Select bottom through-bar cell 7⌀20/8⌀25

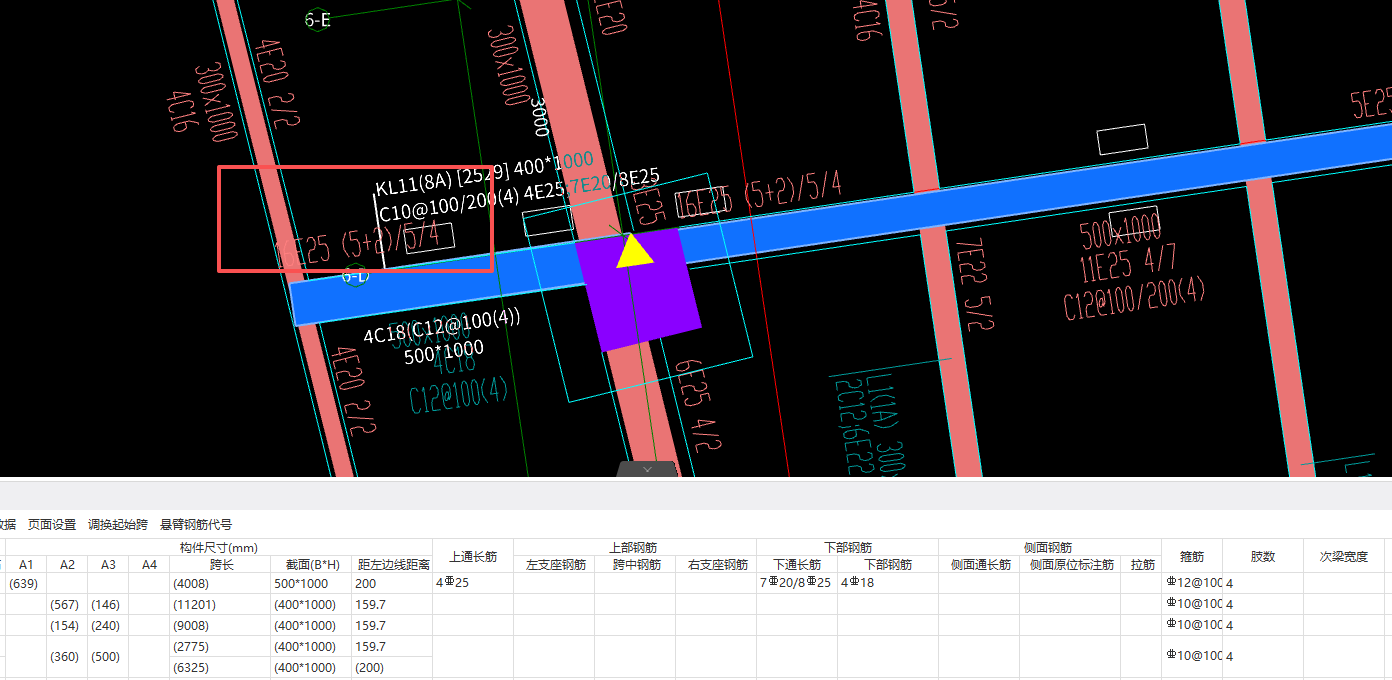(x=797, y=583)
